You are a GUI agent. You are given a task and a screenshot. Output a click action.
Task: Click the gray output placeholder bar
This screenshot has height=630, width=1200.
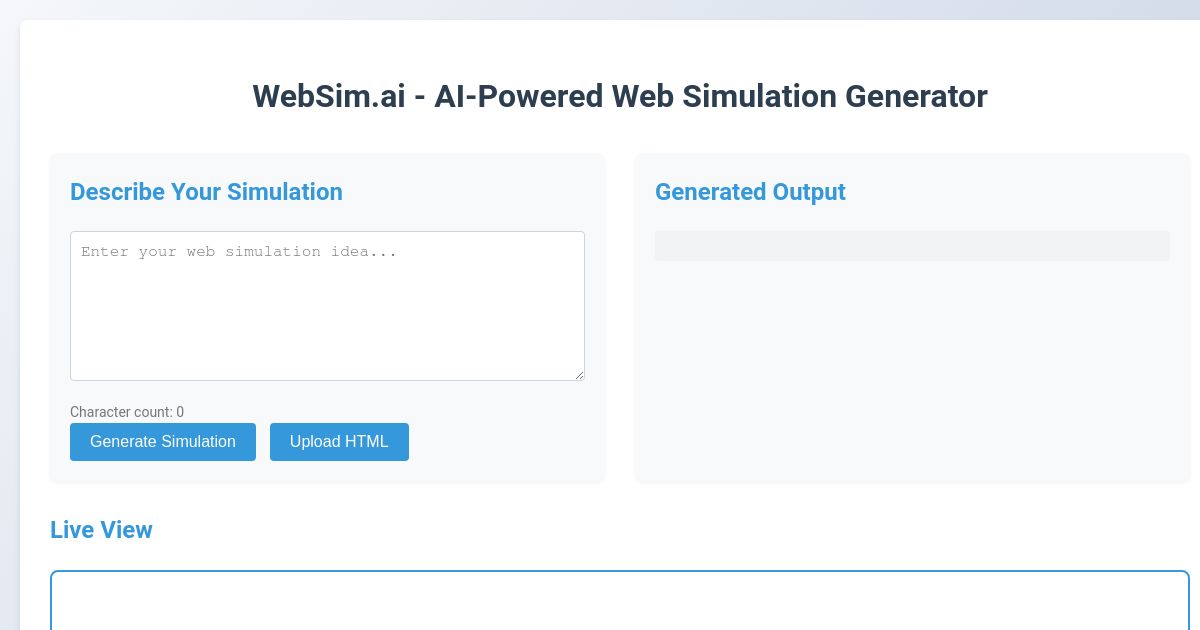pyautogui.click(x=912, y=245)
